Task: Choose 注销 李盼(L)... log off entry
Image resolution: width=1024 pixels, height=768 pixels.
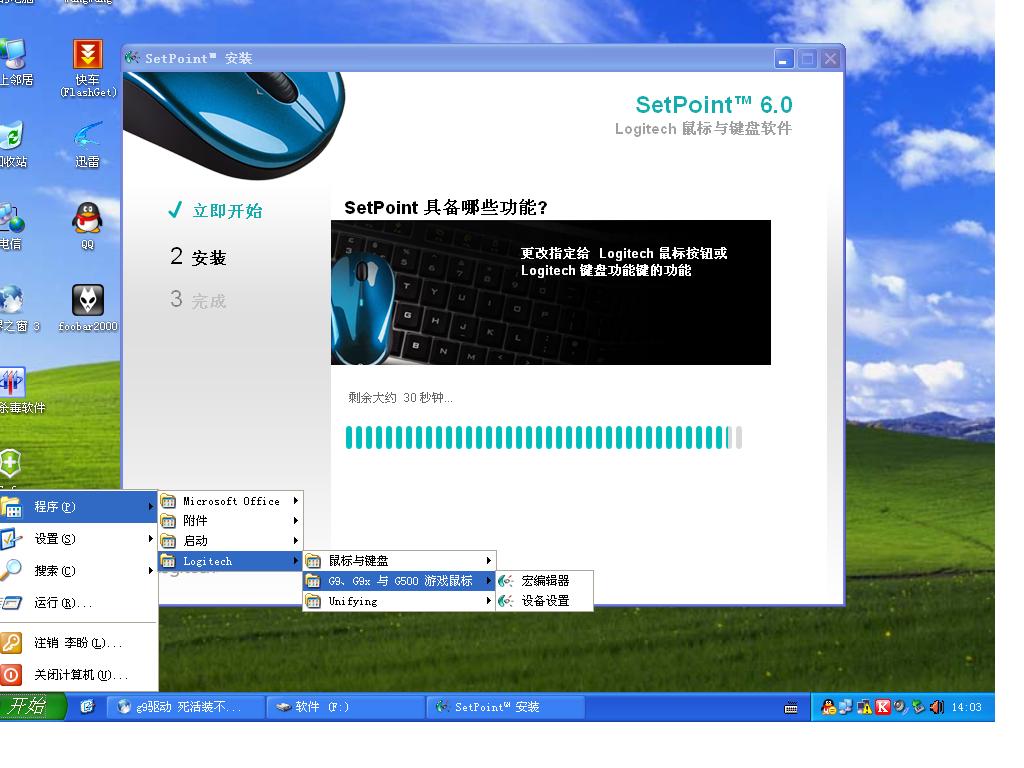Action: pyautogui.click(x=78, y=643)
